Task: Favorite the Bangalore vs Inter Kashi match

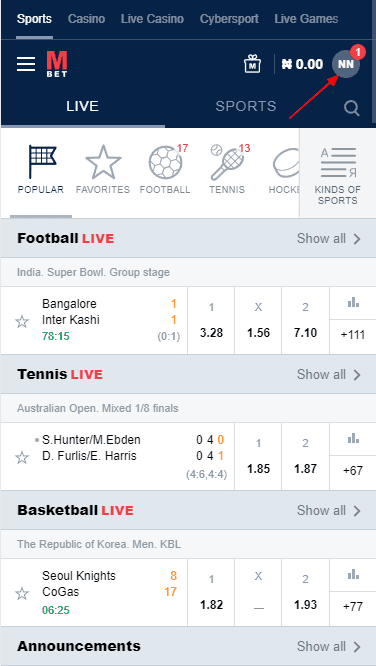Action: pyautogui.click(x=22, y=322)
